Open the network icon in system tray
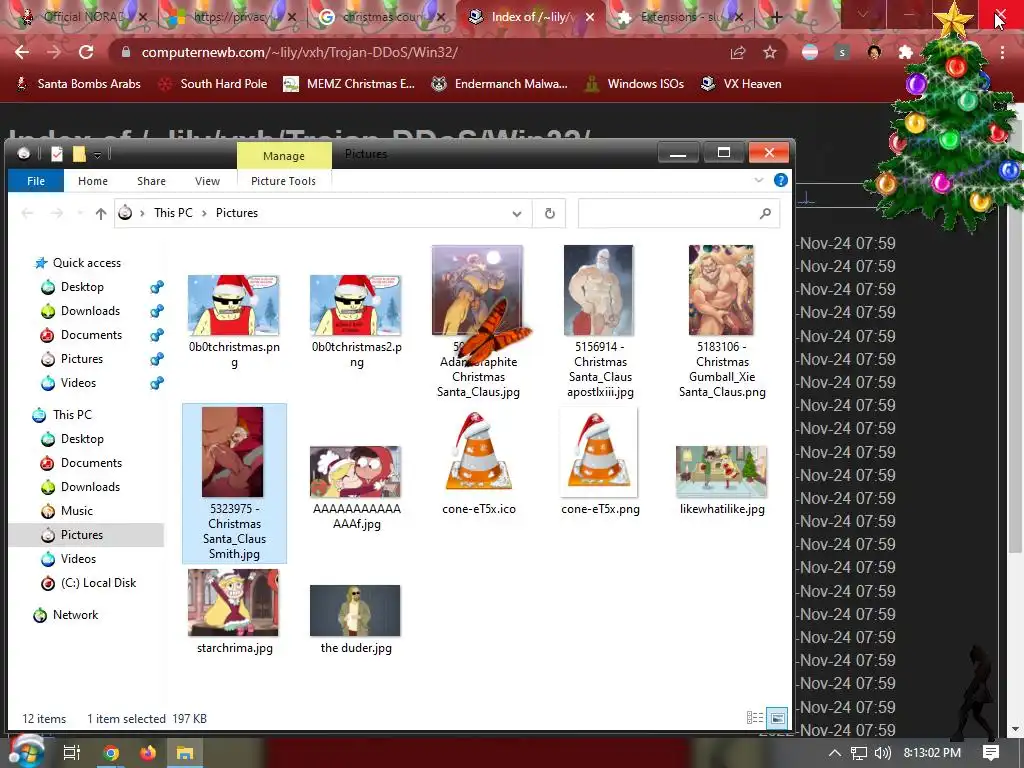1024x768 pixels. (x=859, y=753)
